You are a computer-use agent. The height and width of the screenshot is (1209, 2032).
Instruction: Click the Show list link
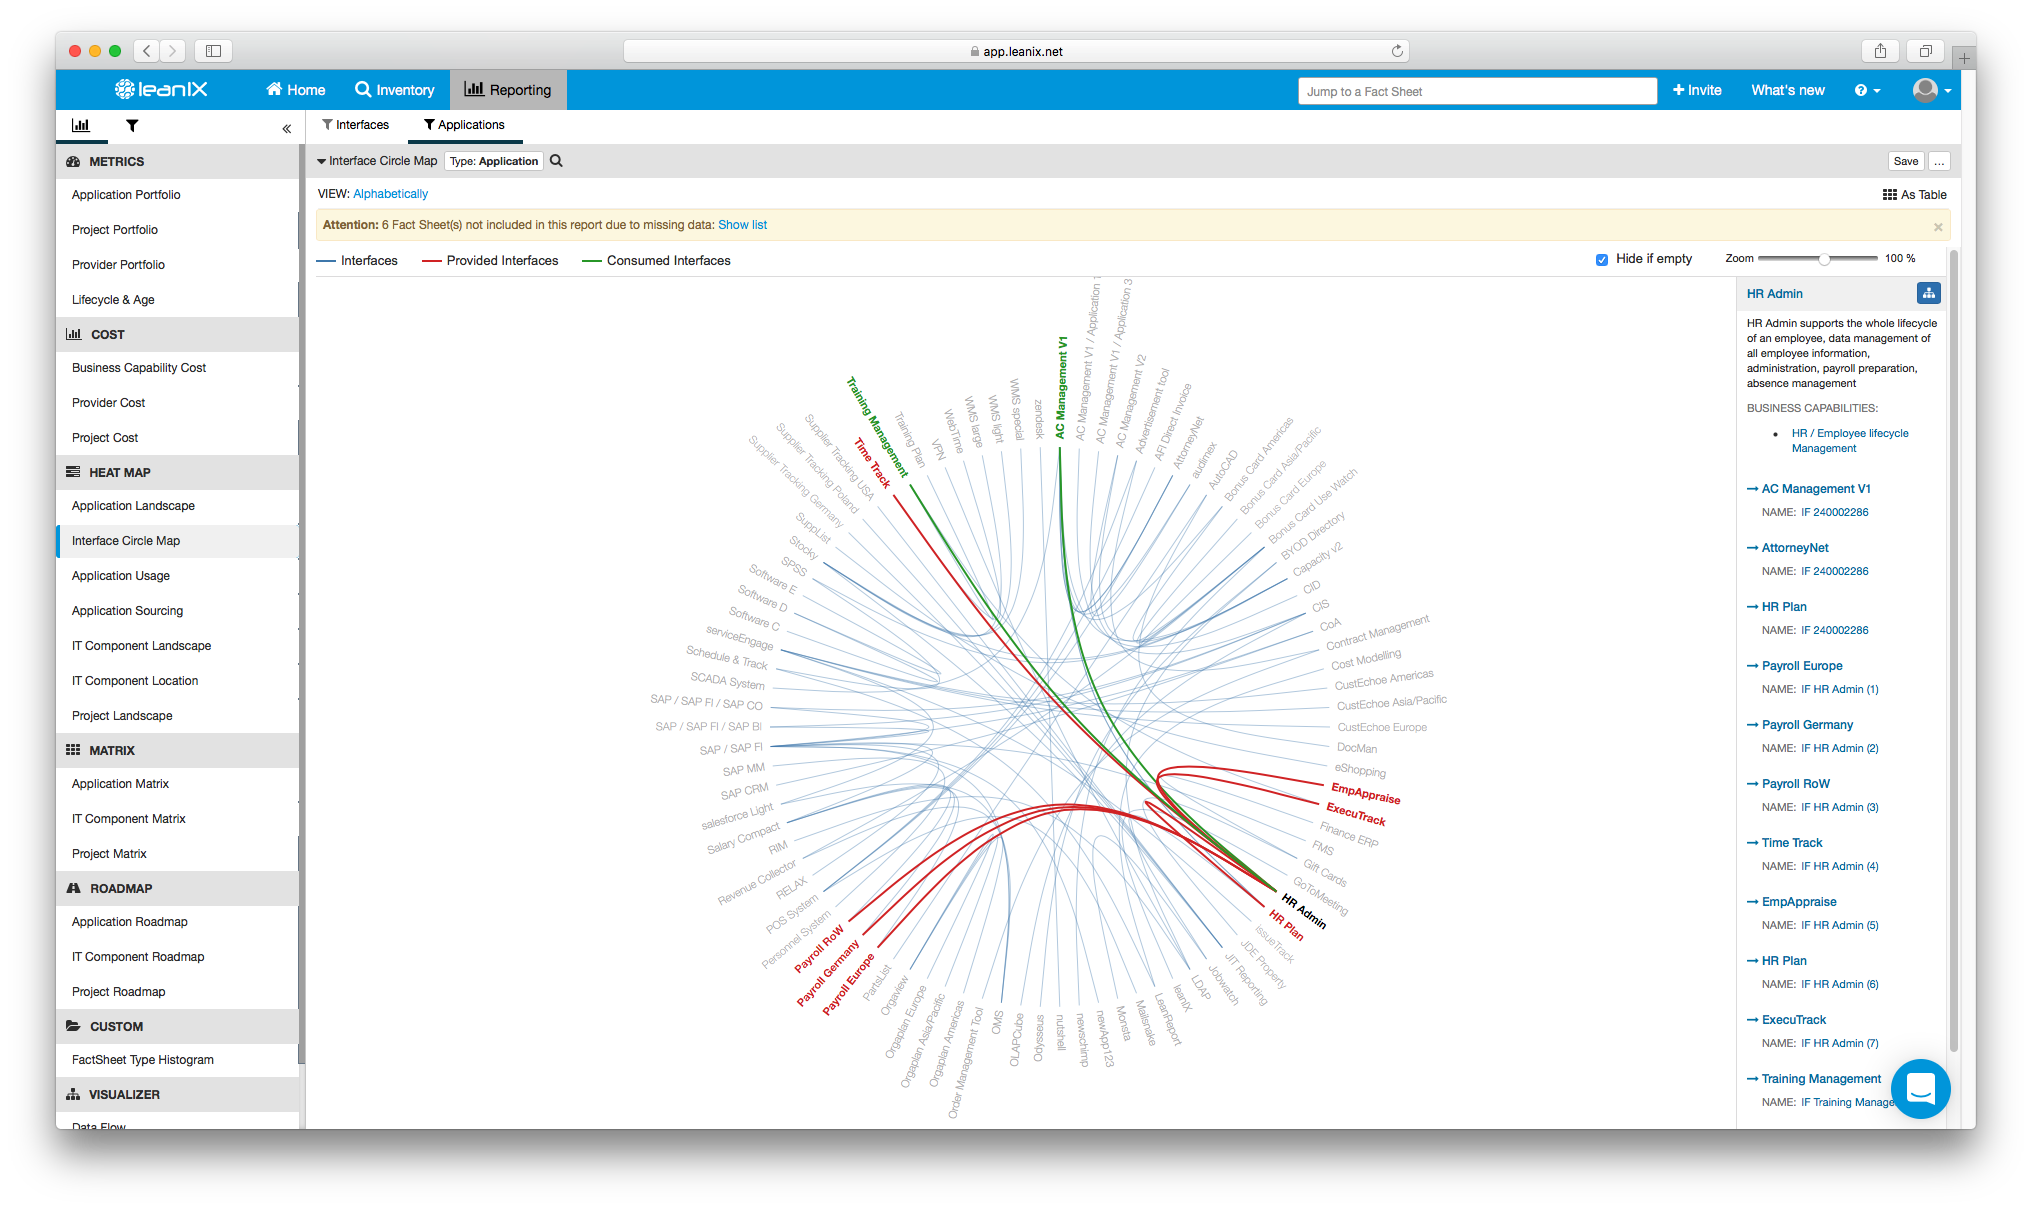point(742,225)
